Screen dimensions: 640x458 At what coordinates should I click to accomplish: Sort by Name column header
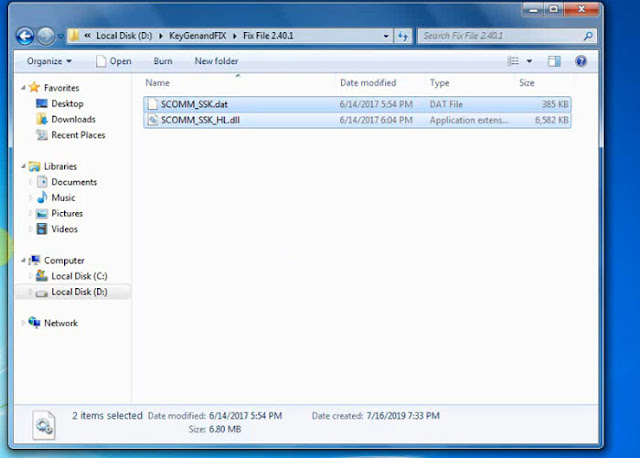point(158,83)
